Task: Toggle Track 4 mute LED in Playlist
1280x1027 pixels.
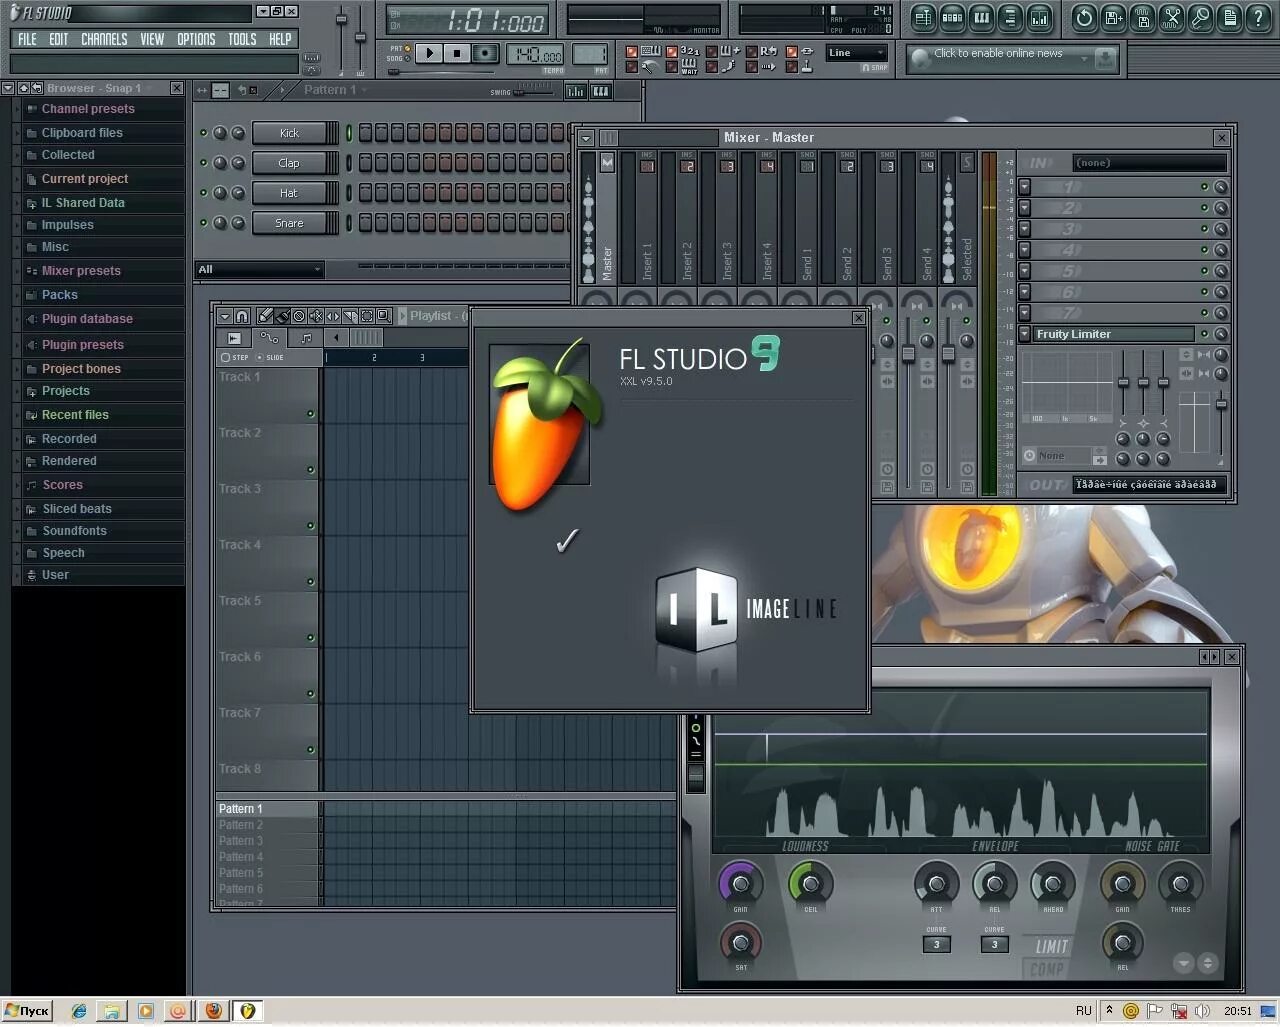Action: pyautogui.click(x=311, y=582)
